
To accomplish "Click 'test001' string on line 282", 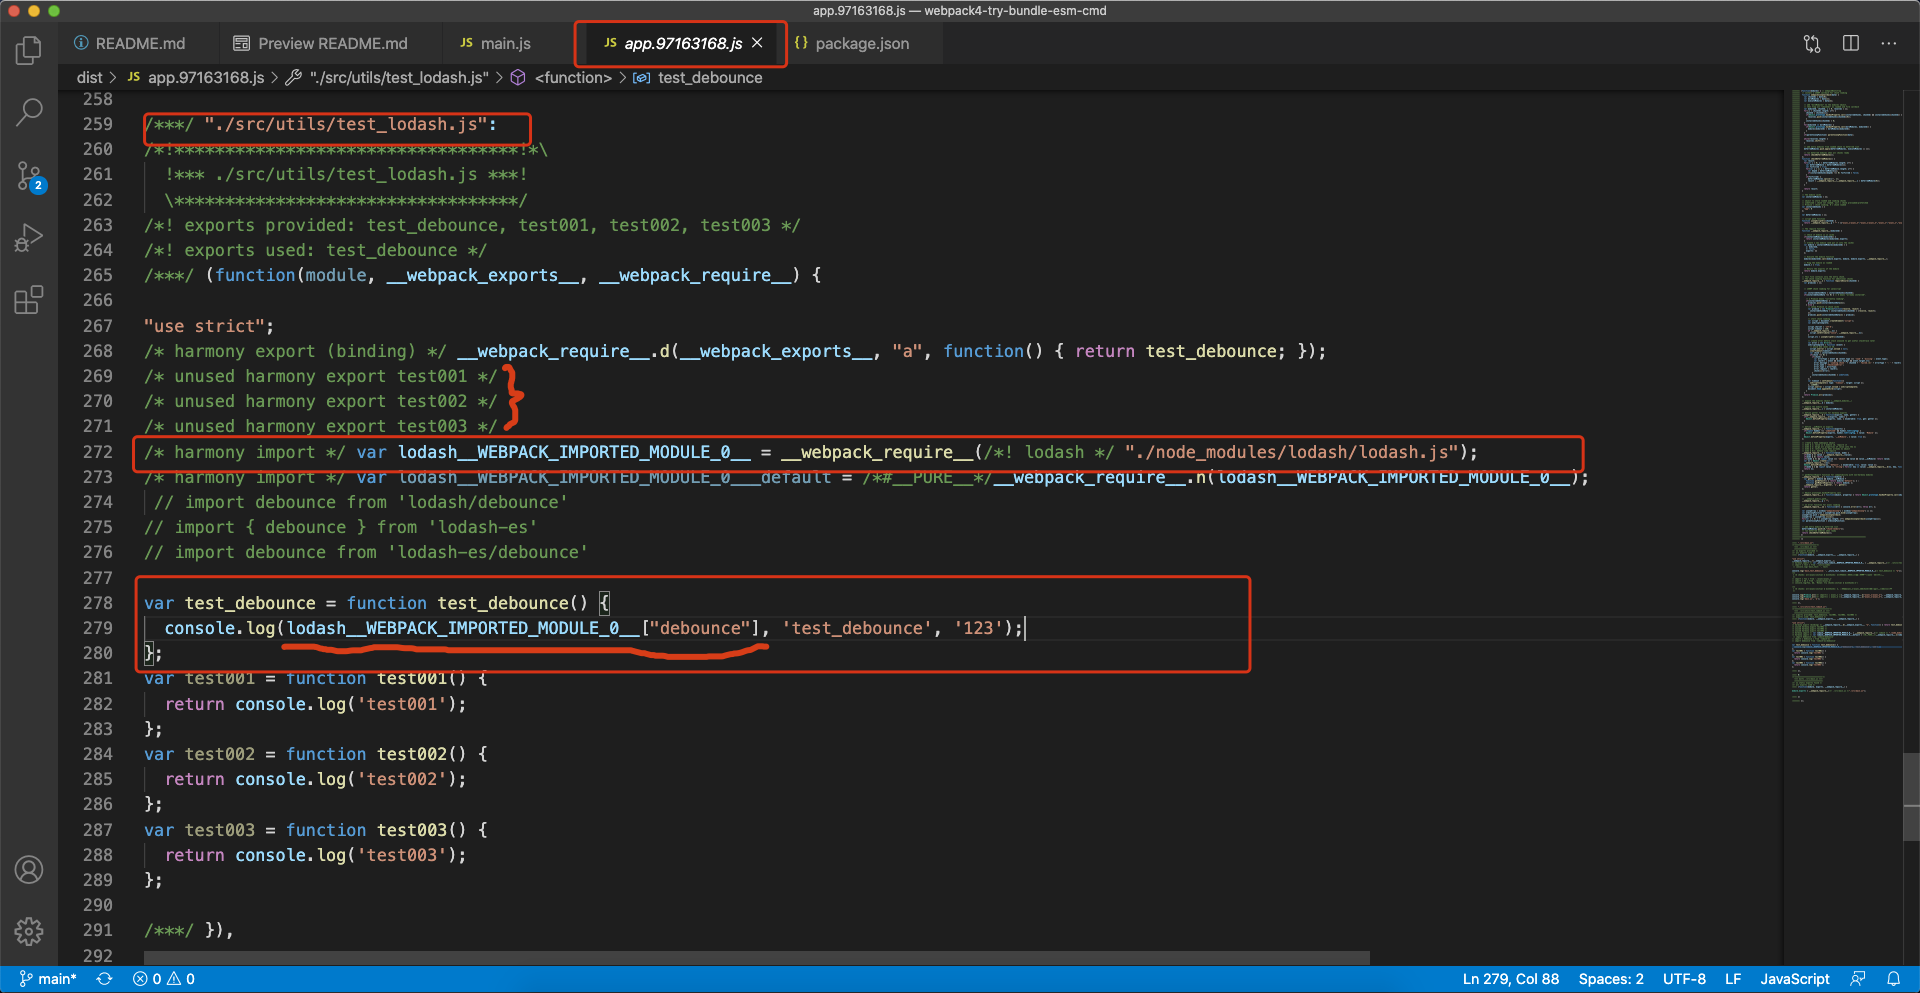I will click(402, 704).
